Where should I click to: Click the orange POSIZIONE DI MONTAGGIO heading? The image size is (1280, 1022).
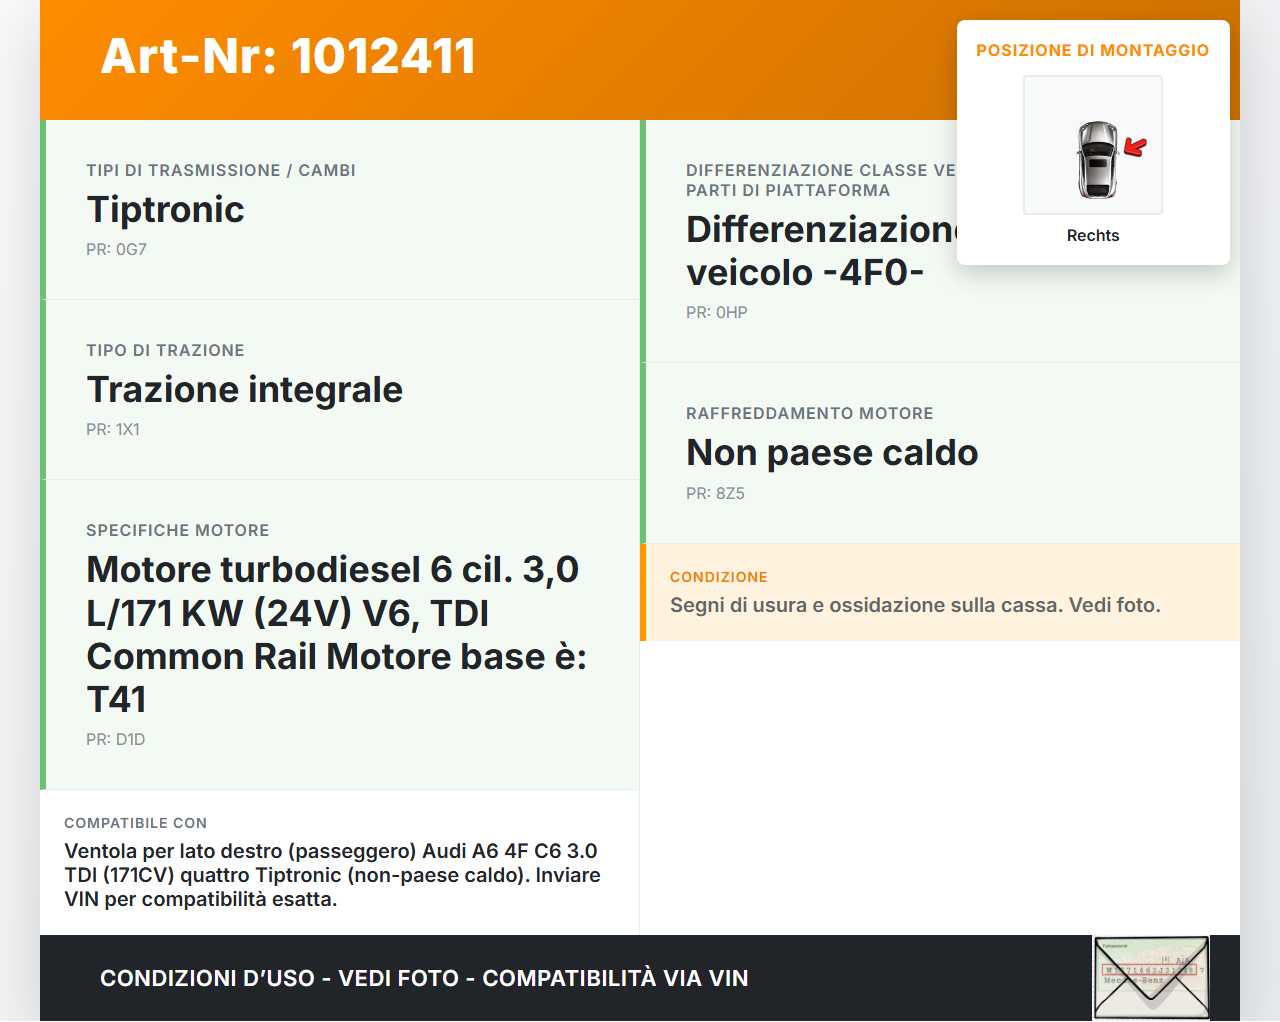click(1093, 50)
